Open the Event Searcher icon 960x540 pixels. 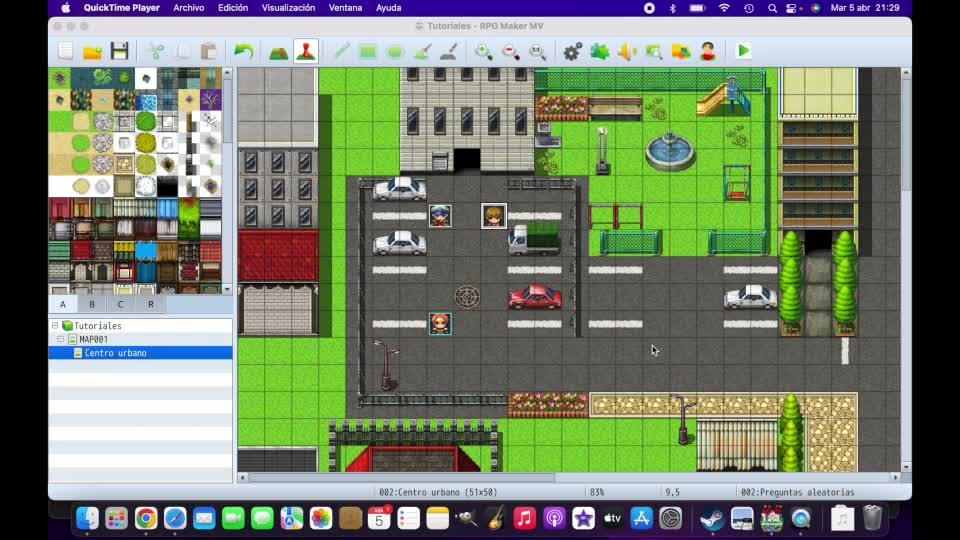(654, 51)
